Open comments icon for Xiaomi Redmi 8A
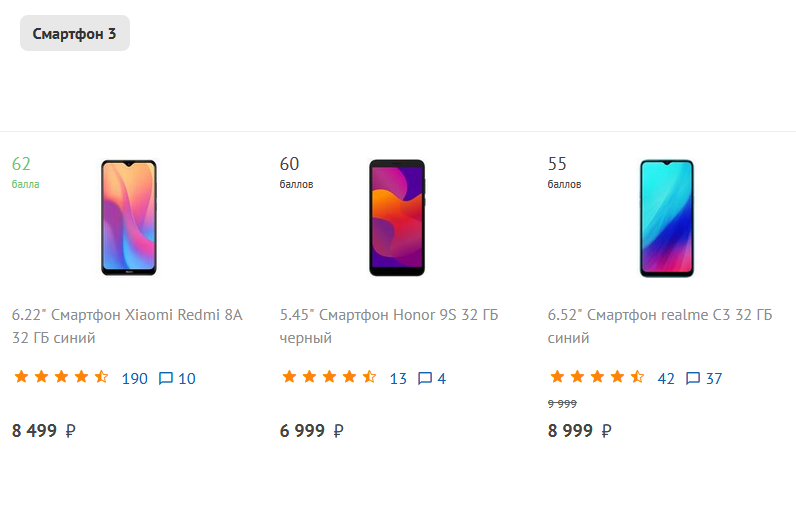Image resolution: width=796 pixels, height=521 pixels. pyautogui.click(x=165, y=378)
